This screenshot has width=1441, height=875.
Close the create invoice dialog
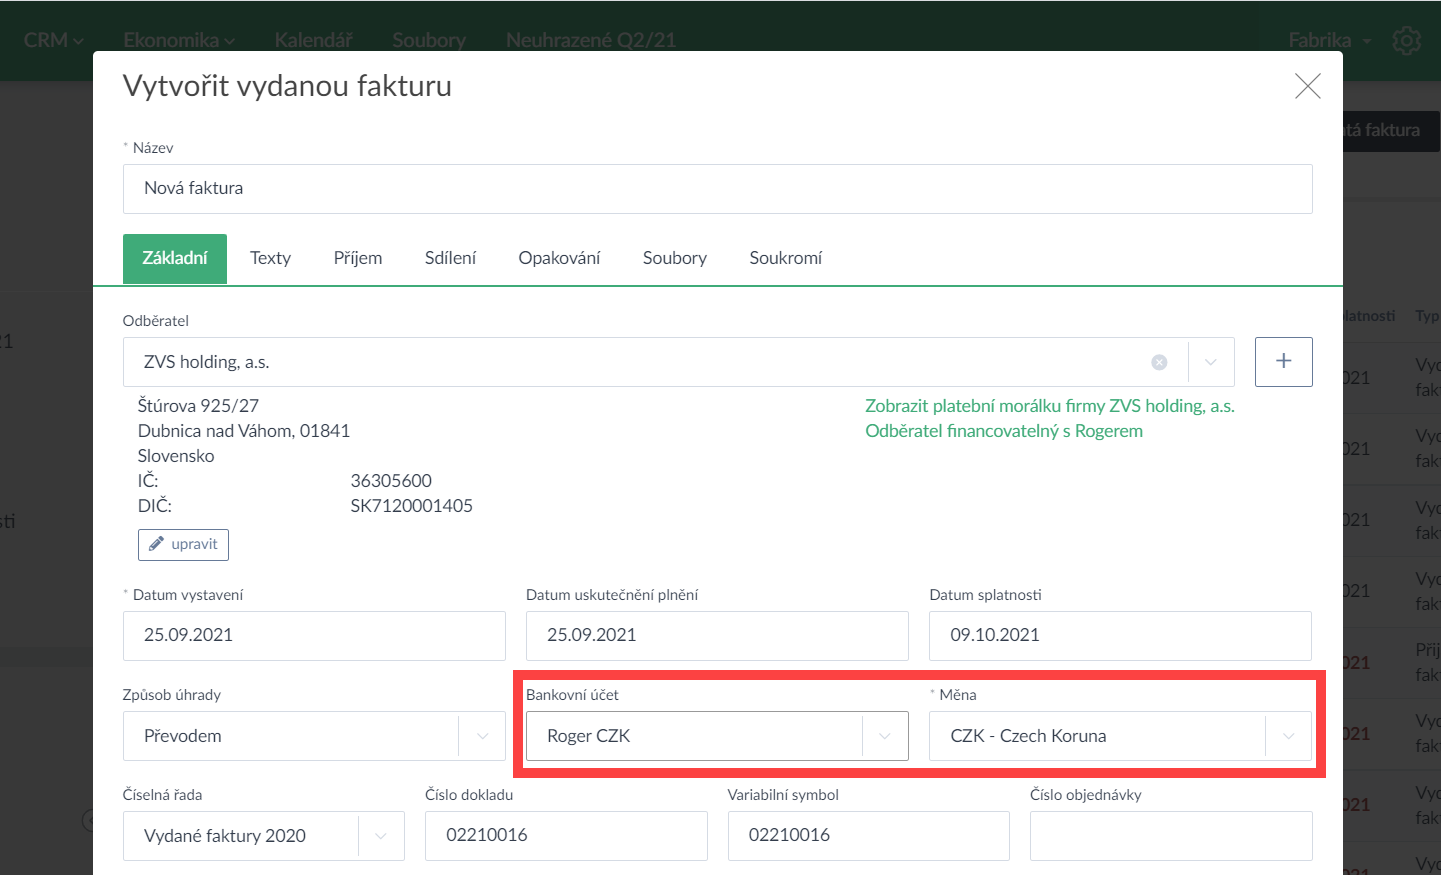point(1307,86)
